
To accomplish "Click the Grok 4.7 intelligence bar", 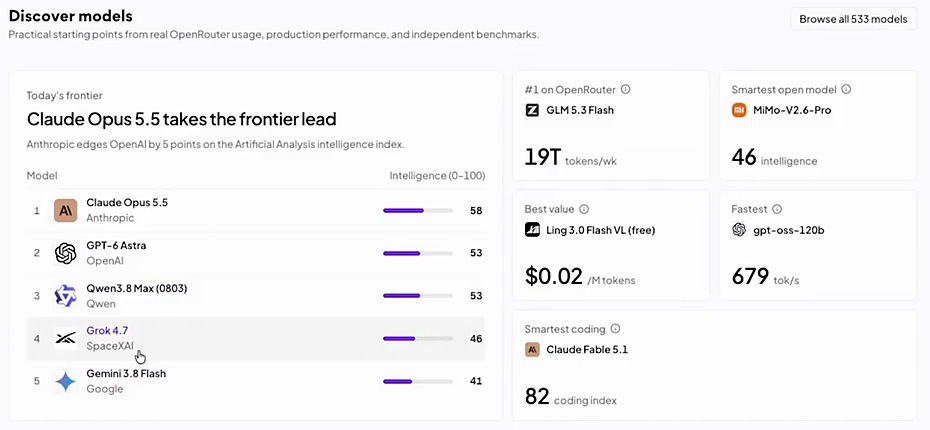I will coord(418,339).
